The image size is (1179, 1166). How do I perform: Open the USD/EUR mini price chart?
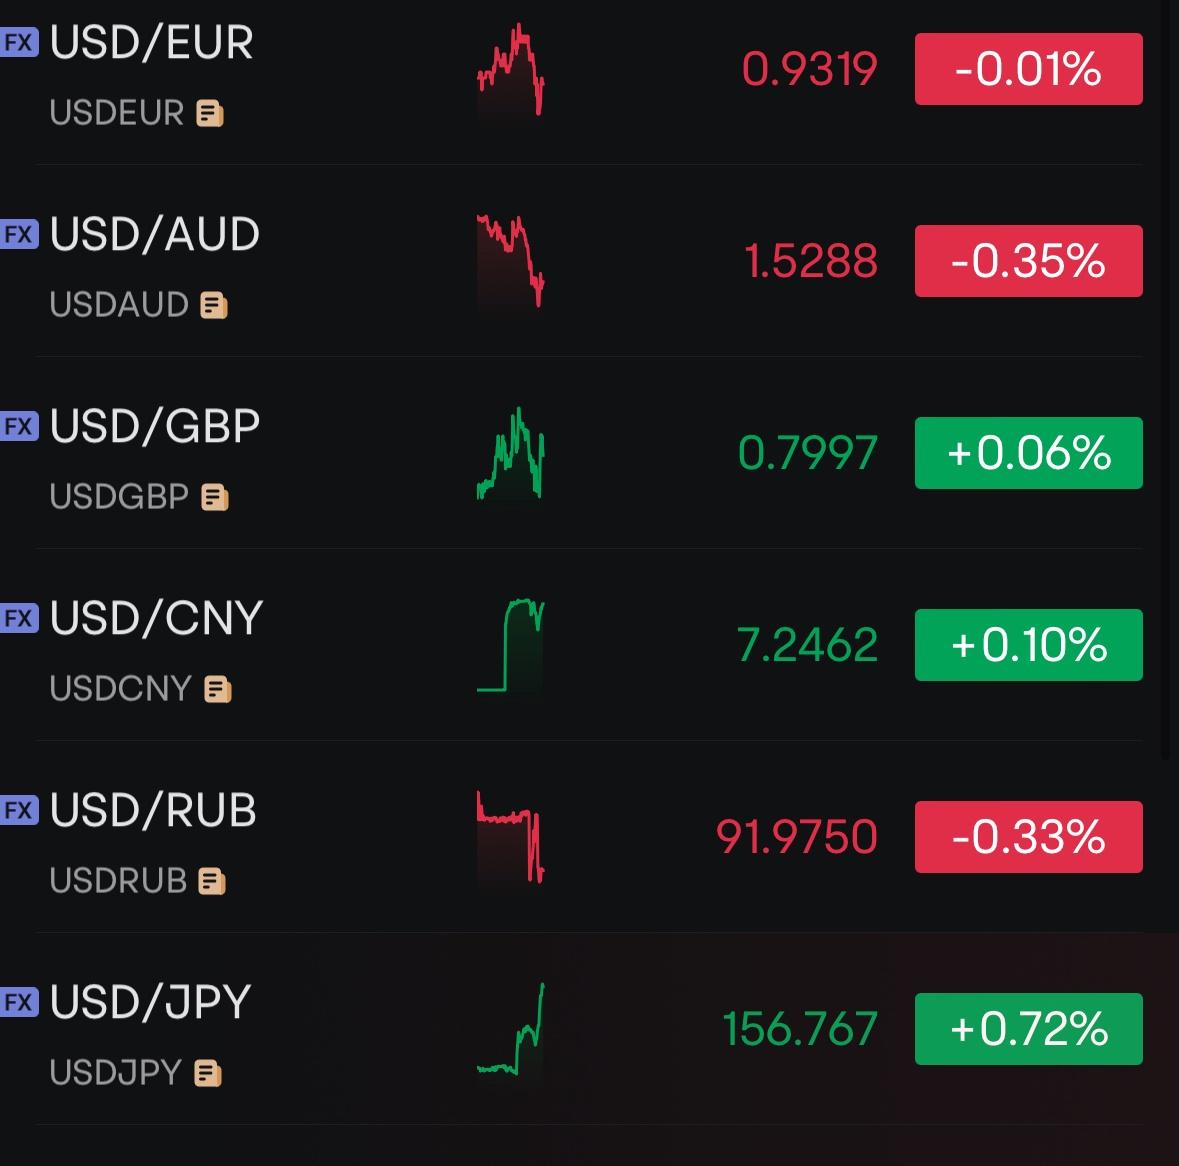point(511,70)
